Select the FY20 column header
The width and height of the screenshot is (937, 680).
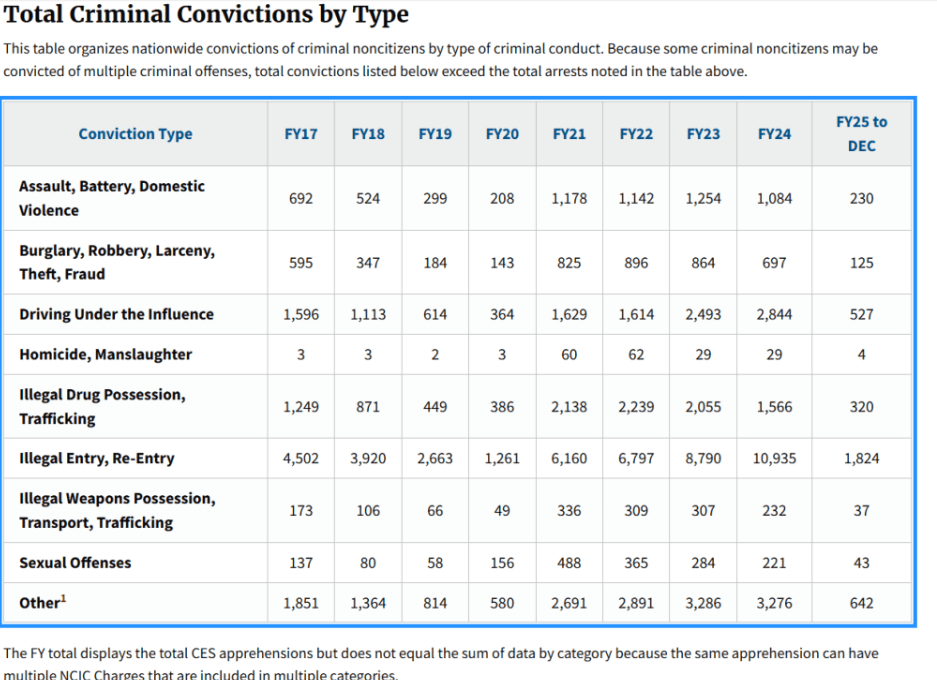pos(502,134)
